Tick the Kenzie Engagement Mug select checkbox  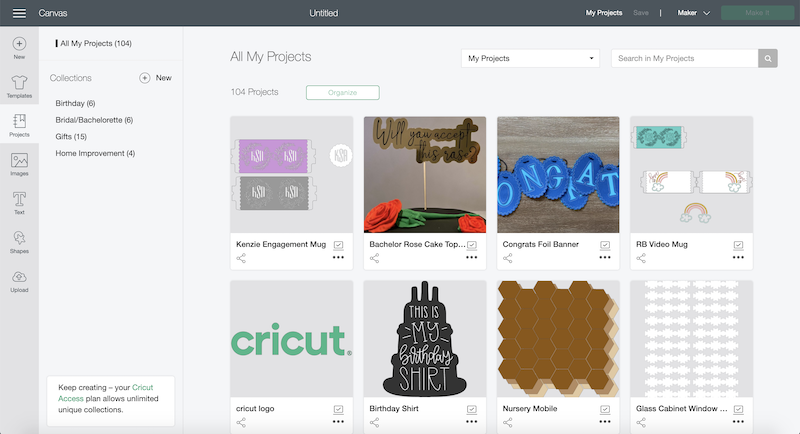[338, 245]
